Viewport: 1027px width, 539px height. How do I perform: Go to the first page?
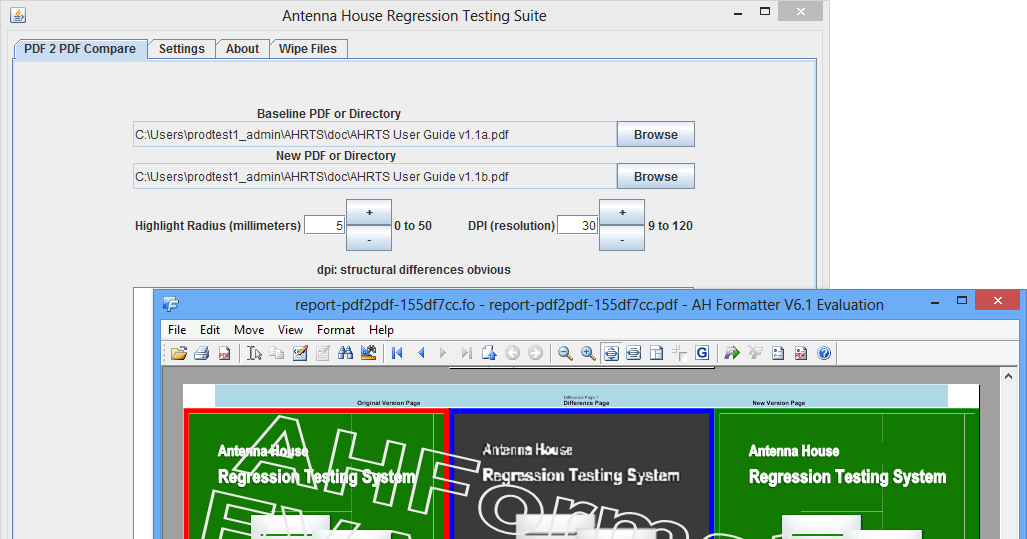pos(397,354)
